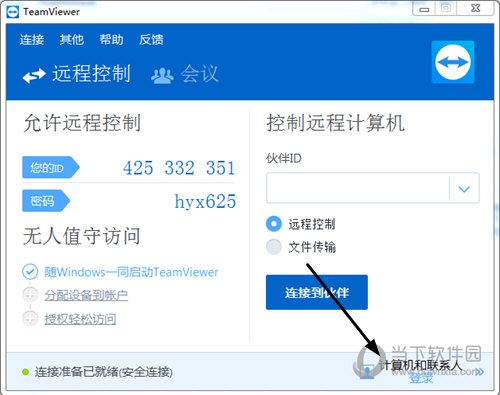
Task: Click the 密码 label tag
Action: tap(46, 201)
